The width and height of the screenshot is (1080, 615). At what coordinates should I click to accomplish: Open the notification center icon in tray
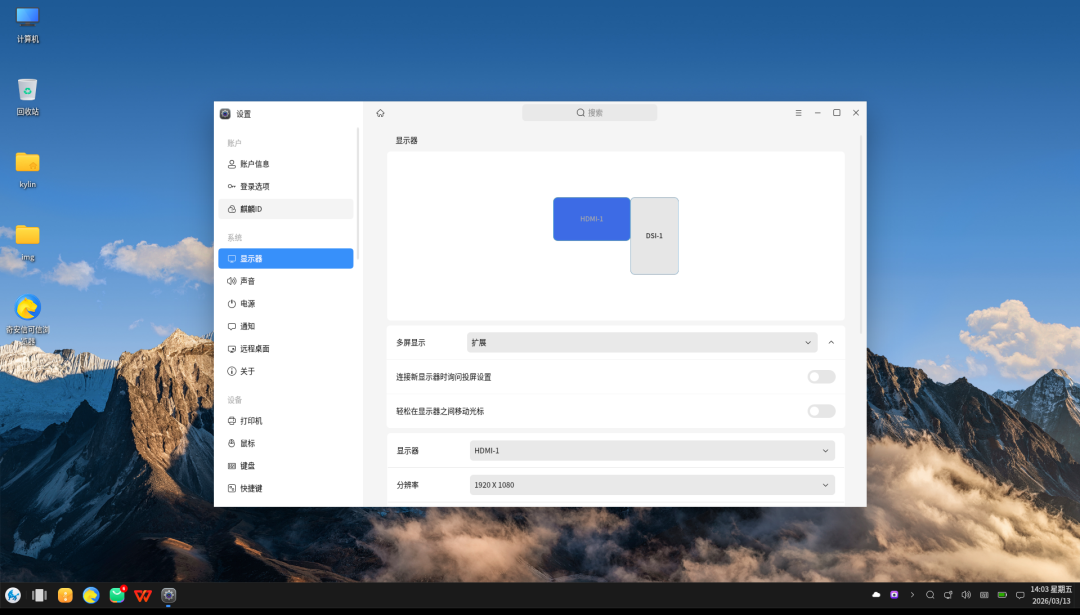[1020, 595]
